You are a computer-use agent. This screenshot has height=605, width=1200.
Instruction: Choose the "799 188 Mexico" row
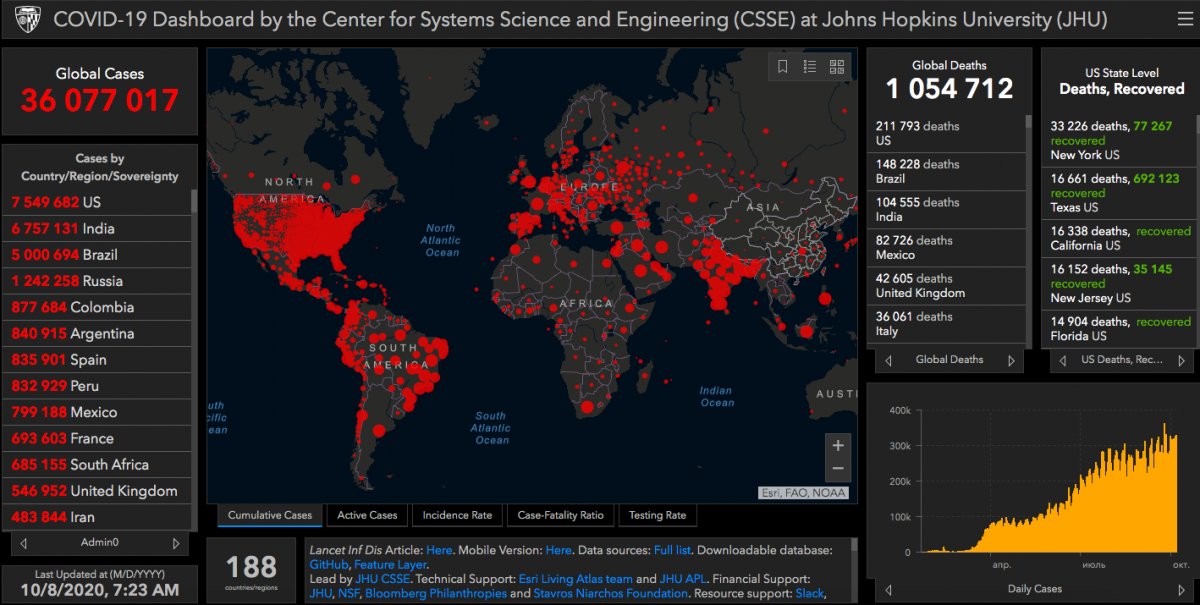pos(97,412)
